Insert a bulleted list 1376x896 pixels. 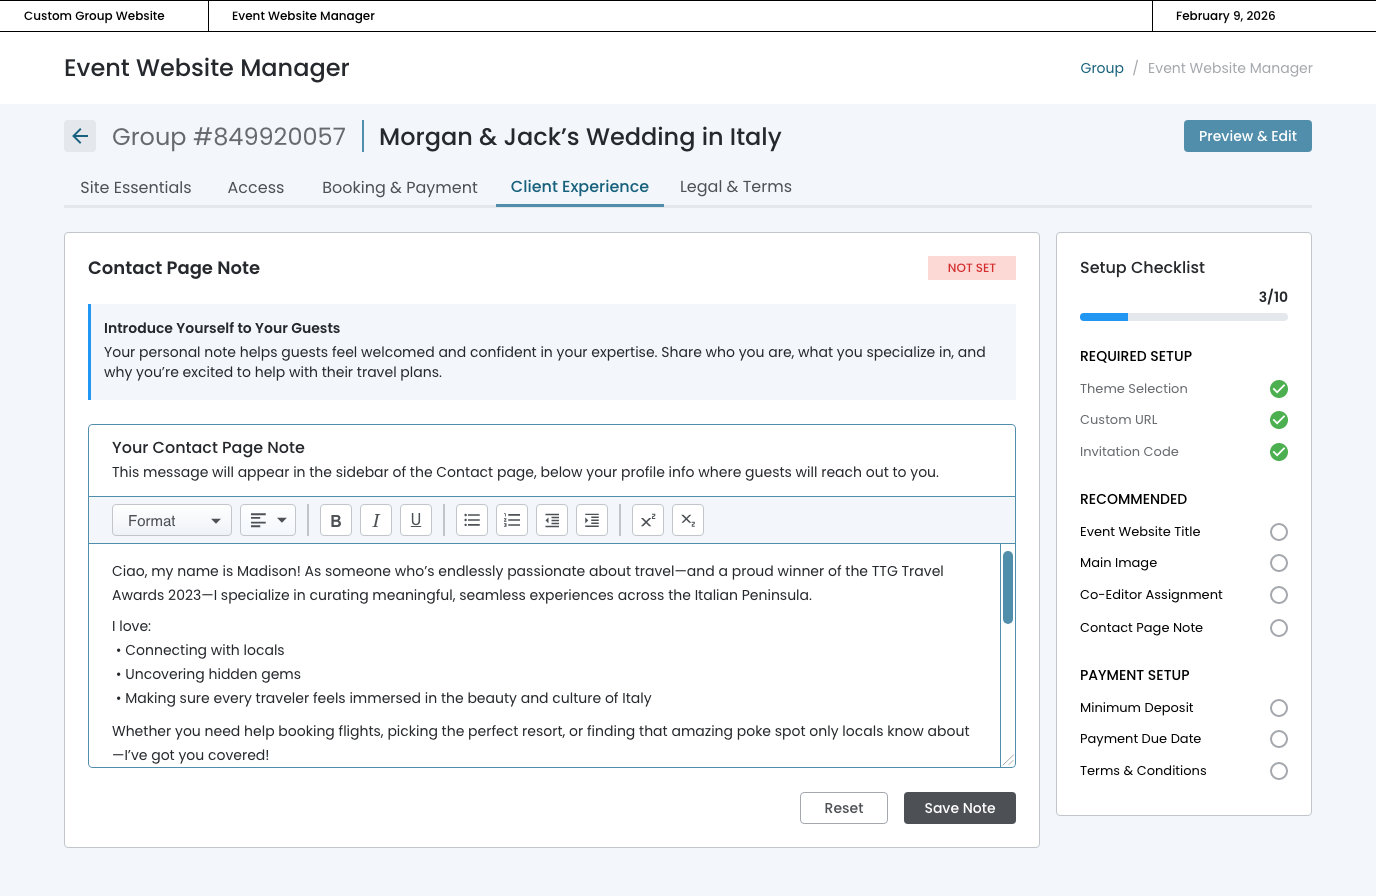click(472, 520)
